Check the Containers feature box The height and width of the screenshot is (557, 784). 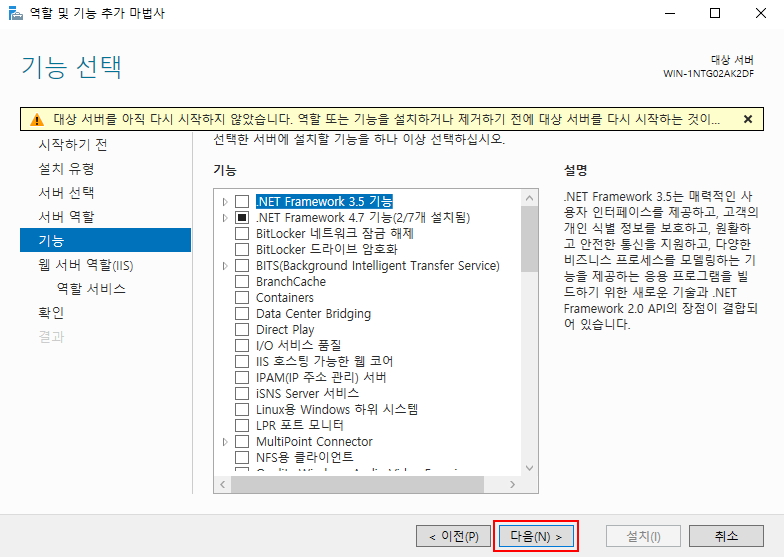[x=242, y=297]
